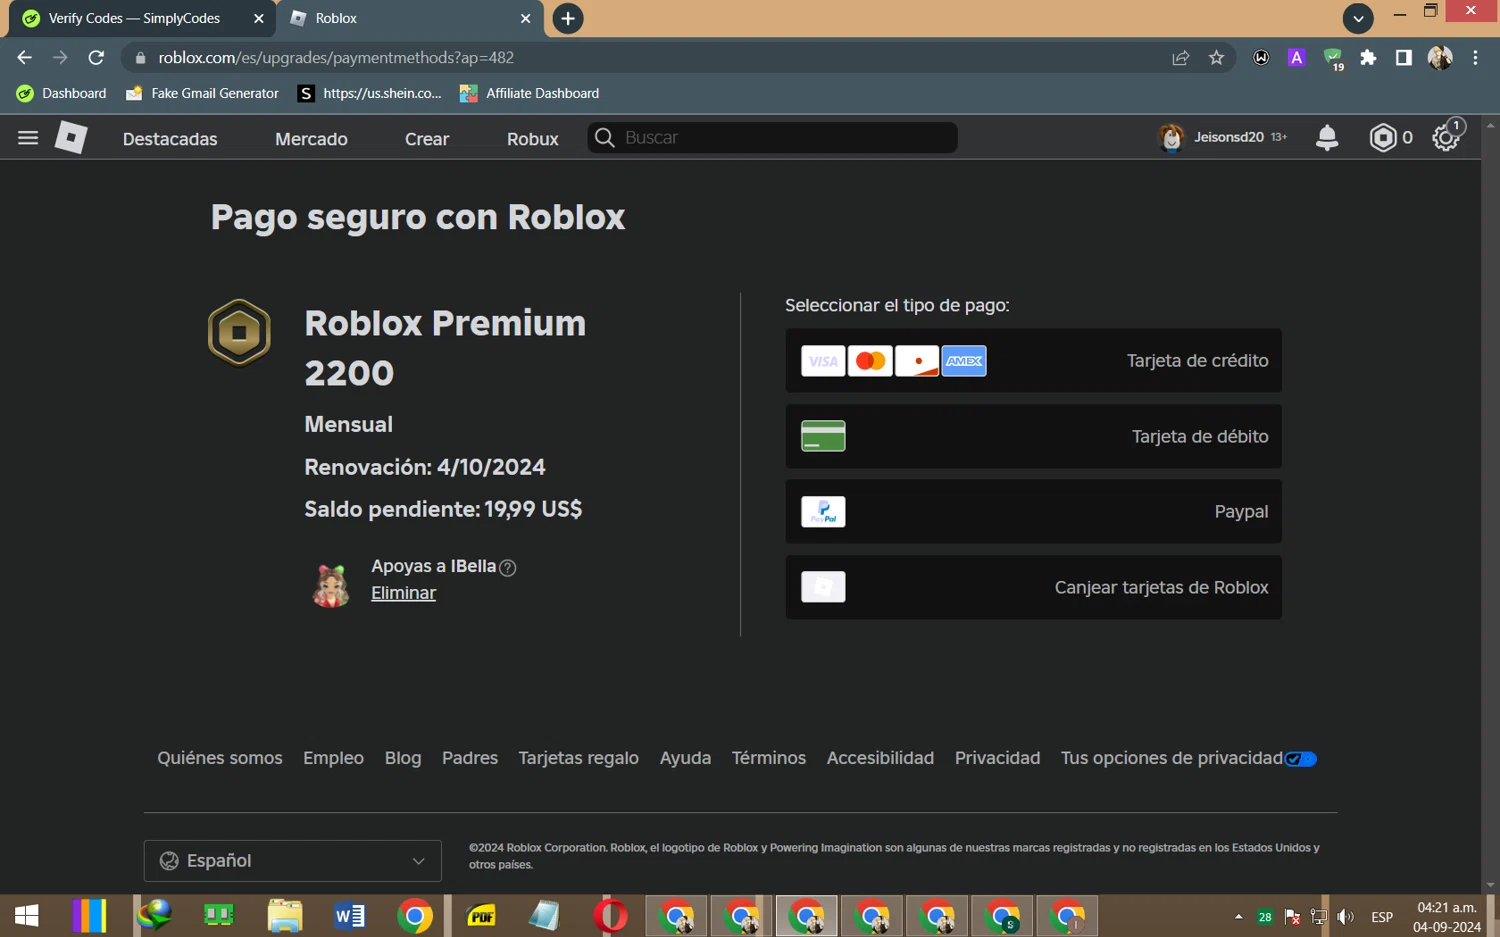The height and width of the screenshot is (937, 1500).
Task: Click the help icon next to IBella
Action: point(508,568)
